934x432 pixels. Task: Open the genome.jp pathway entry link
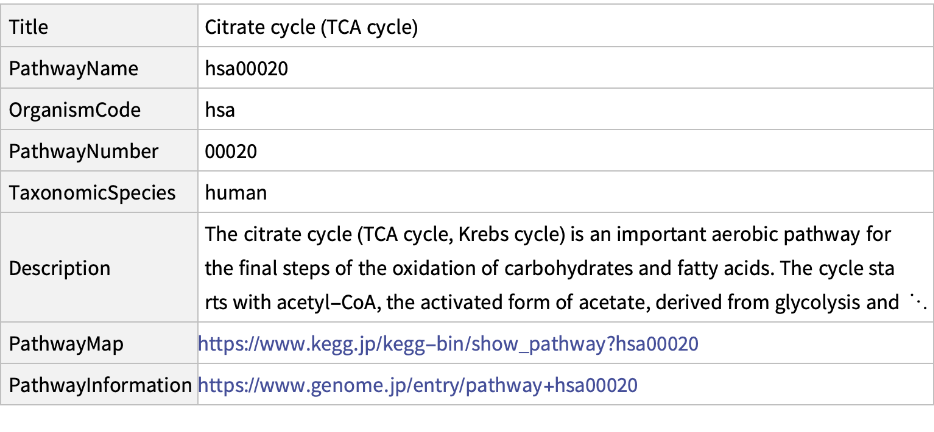click(417, 385)
